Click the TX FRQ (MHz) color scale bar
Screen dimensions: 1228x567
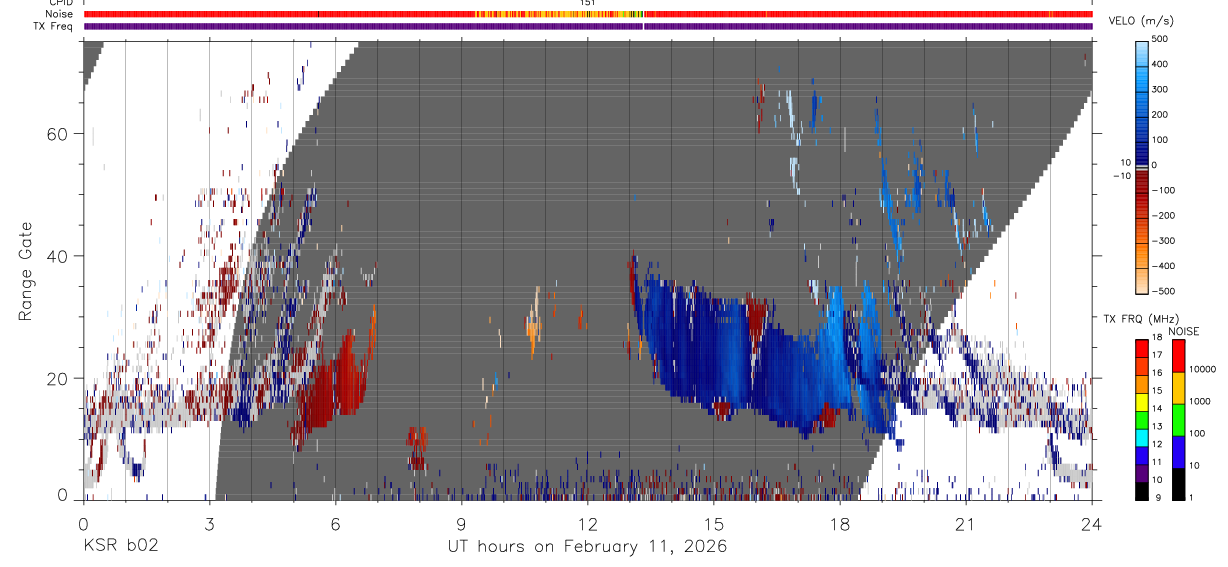pyautogui.click(x=1142, y=419)
